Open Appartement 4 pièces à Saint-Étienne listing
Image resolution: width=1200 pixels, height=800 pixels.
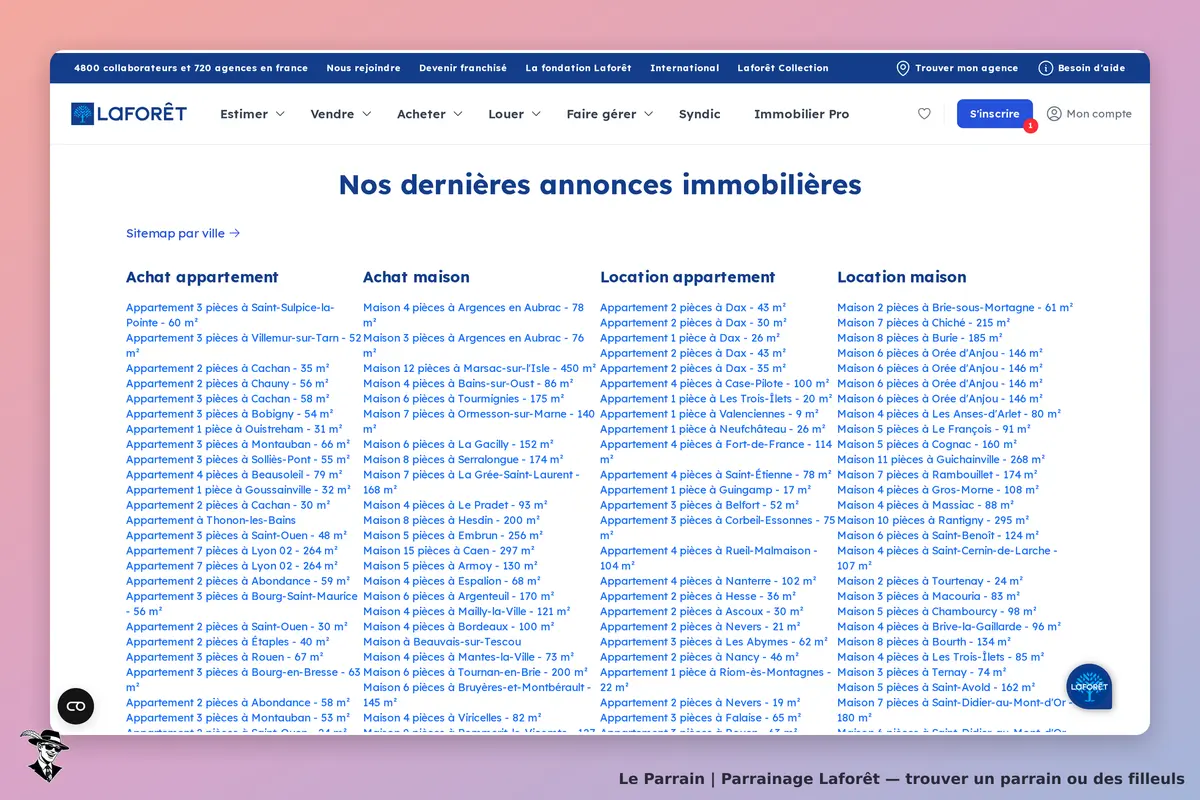[715, 475]
